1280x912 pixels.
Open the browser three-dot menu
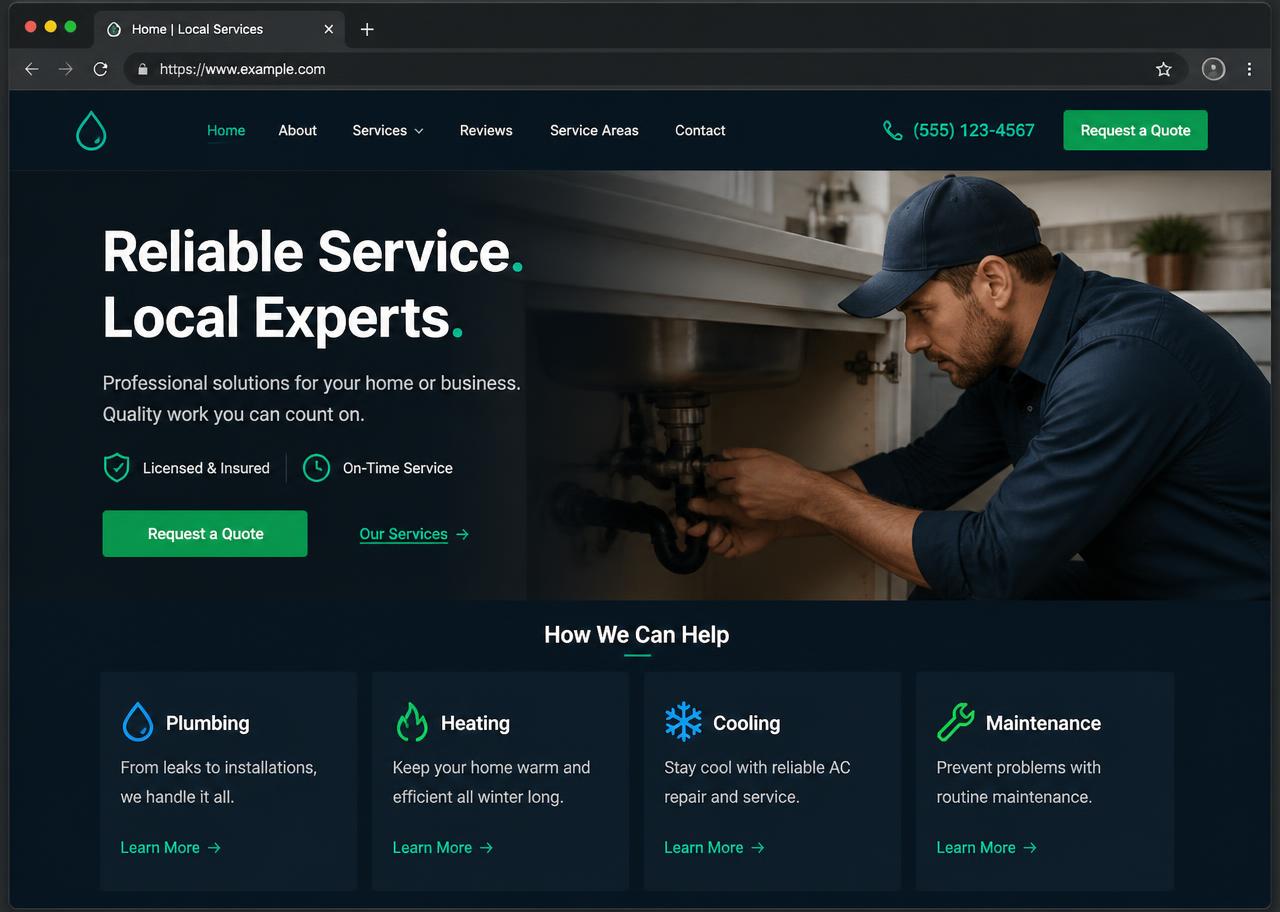1249,69
